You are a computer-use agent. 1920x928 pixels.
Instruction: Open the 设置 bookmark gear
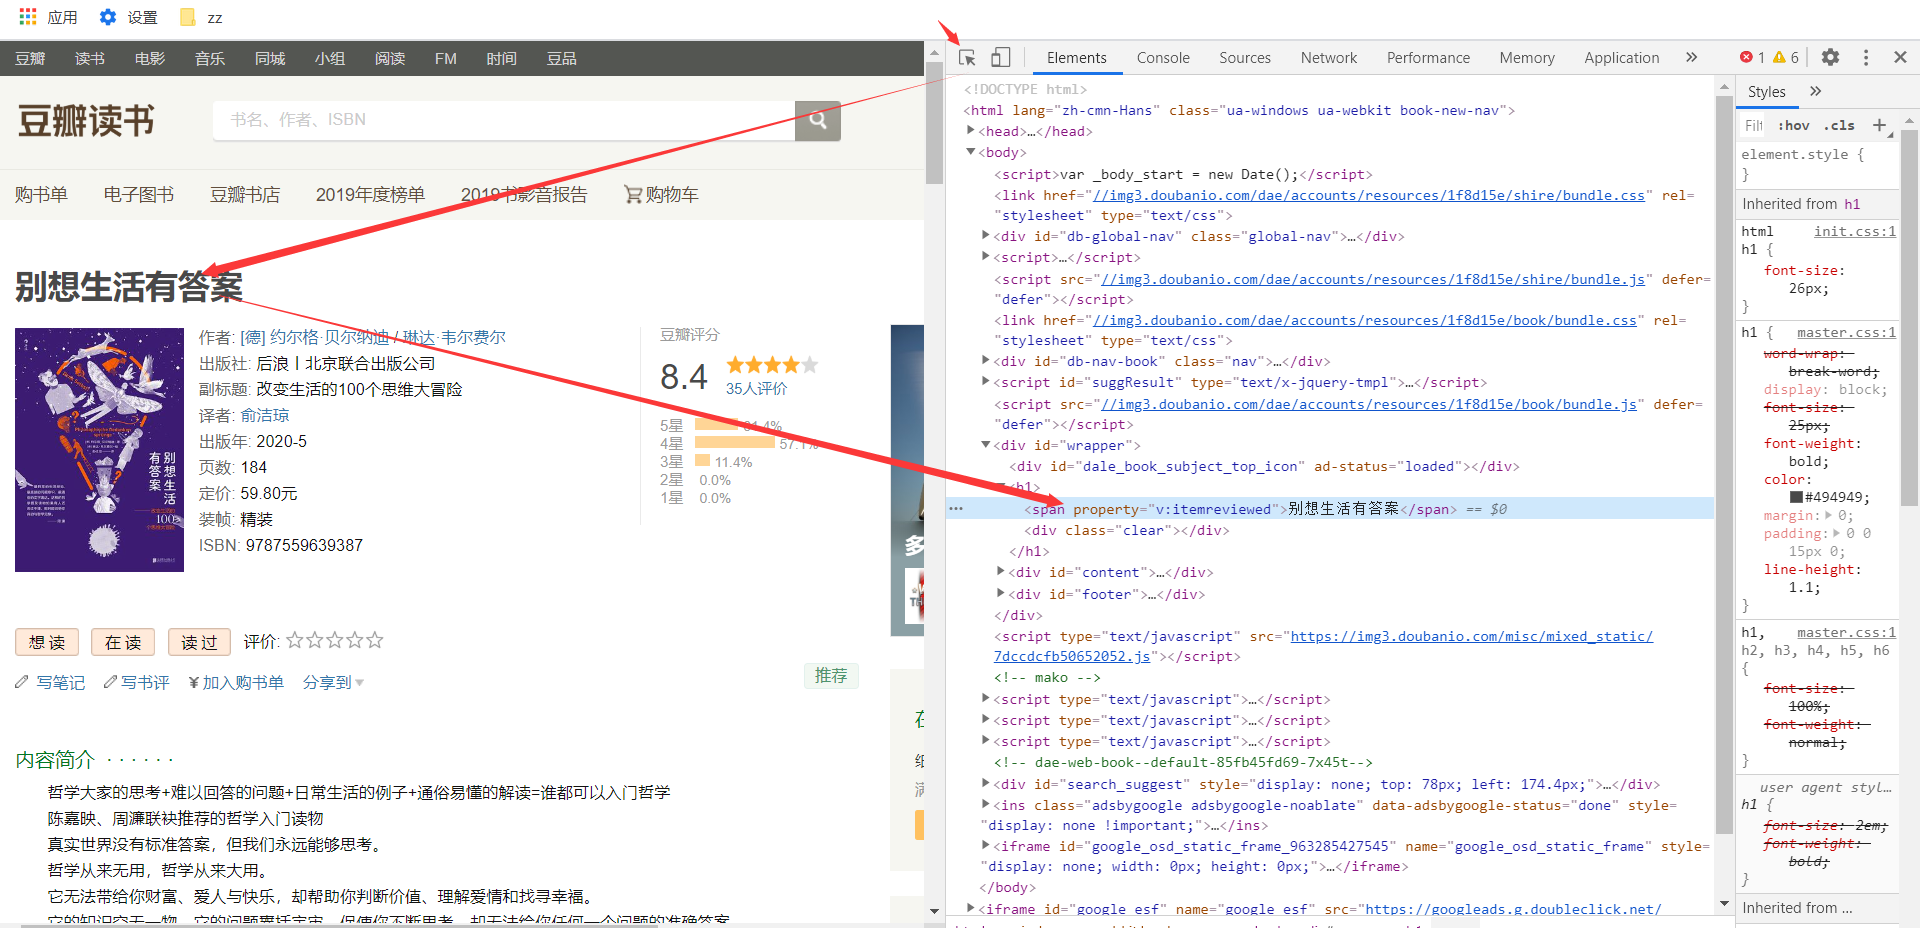coord(128,17)
